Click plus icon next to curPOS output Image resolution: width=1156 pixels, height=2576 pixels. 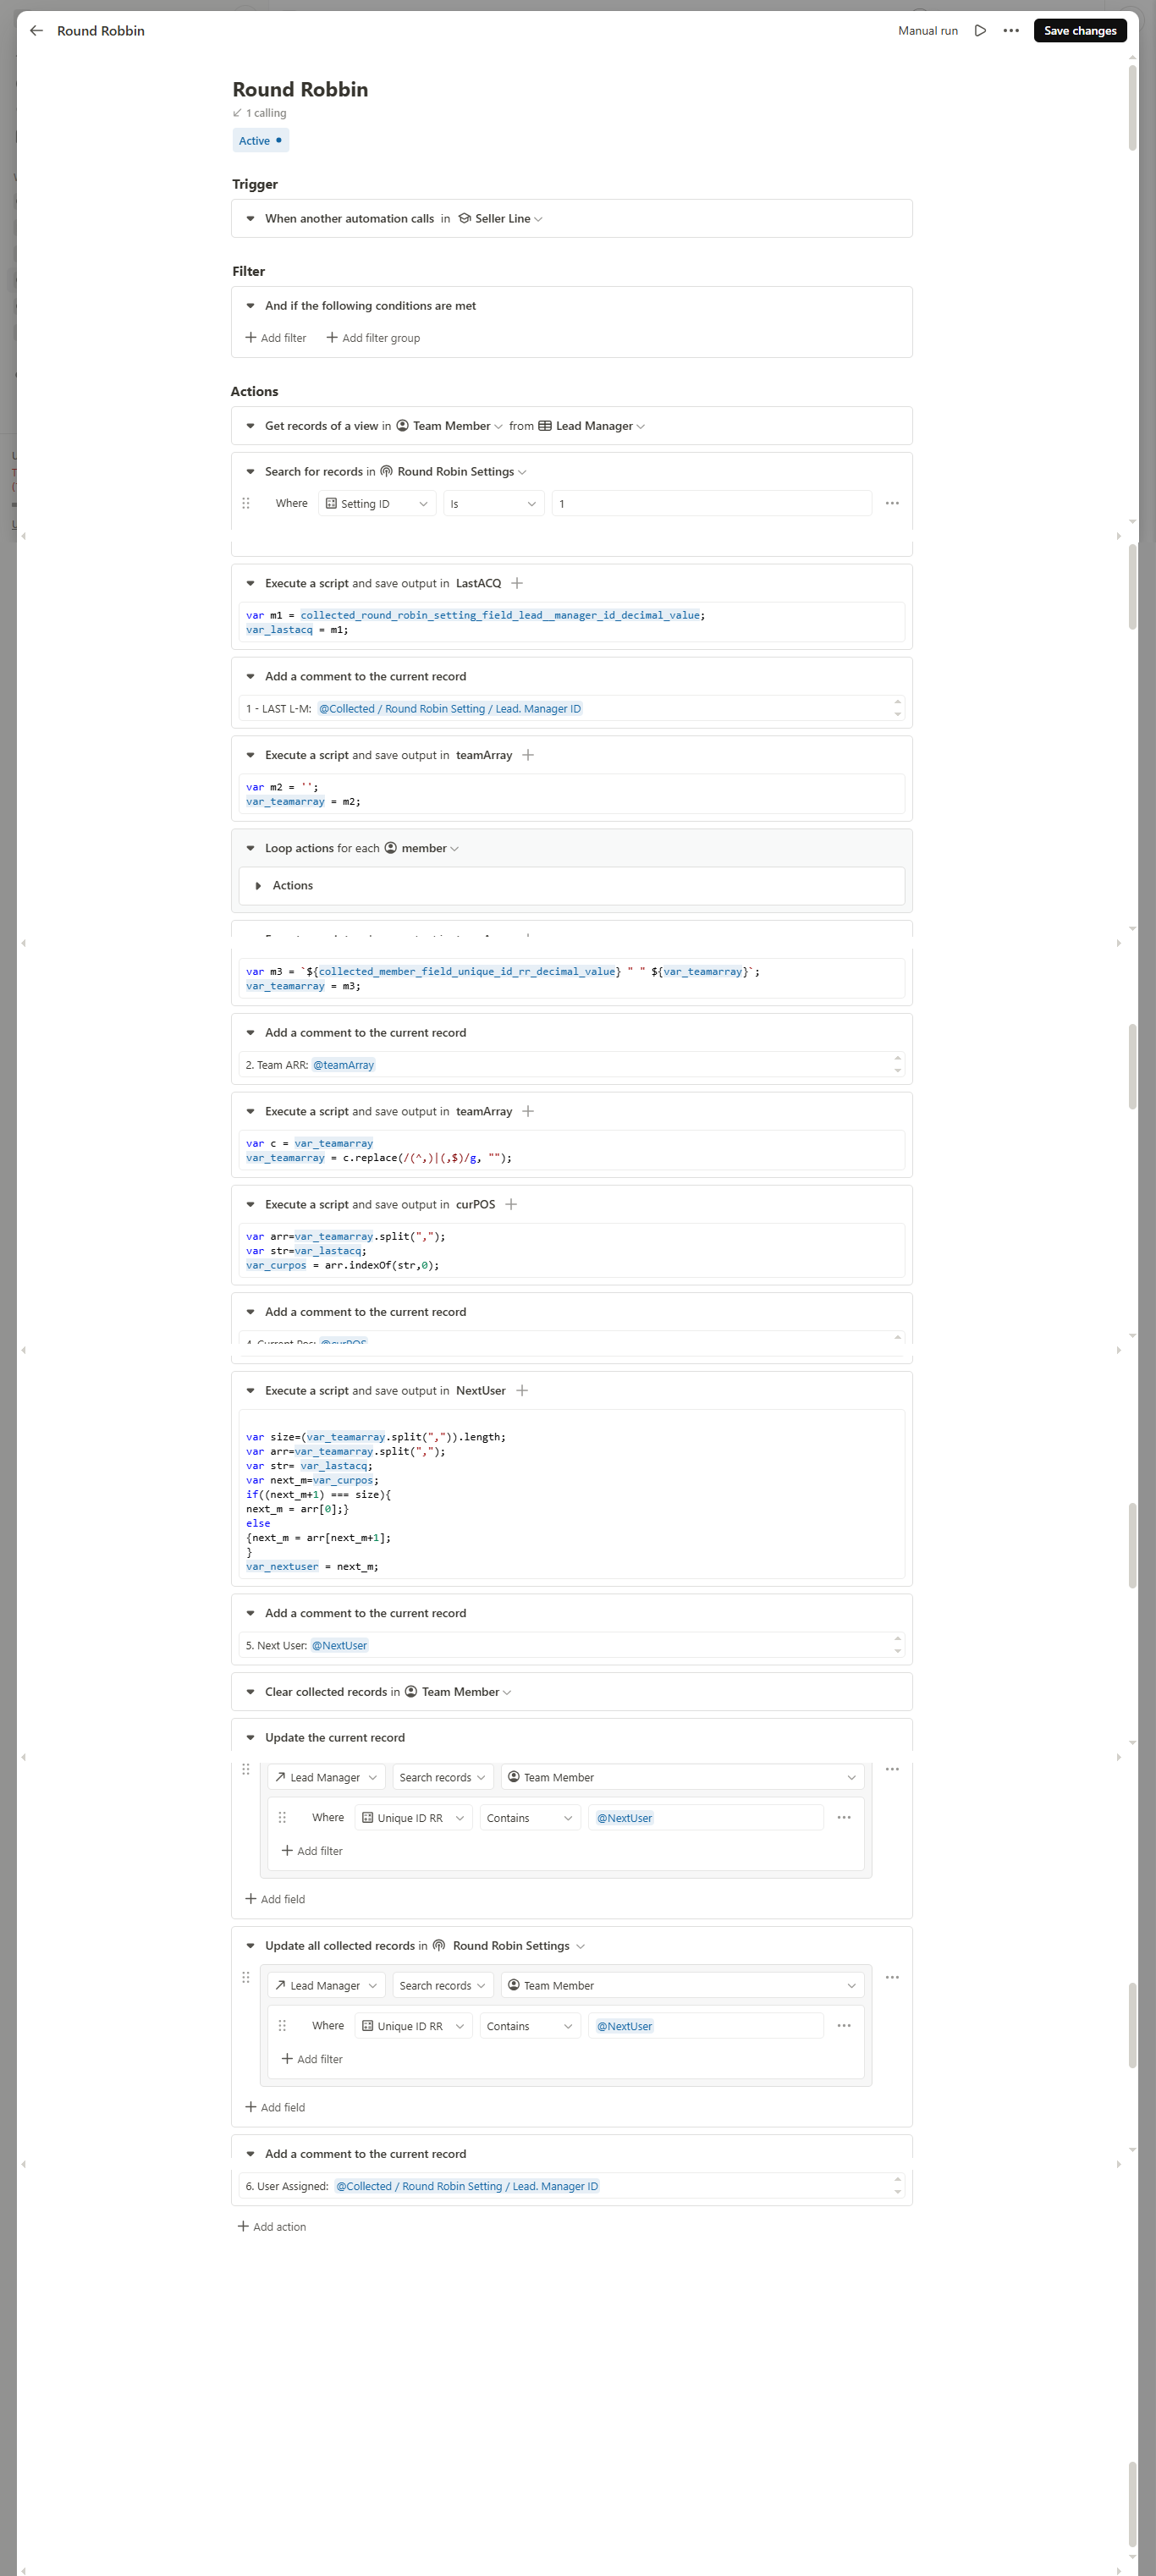pyautogui.click(x=511, y=1204)
